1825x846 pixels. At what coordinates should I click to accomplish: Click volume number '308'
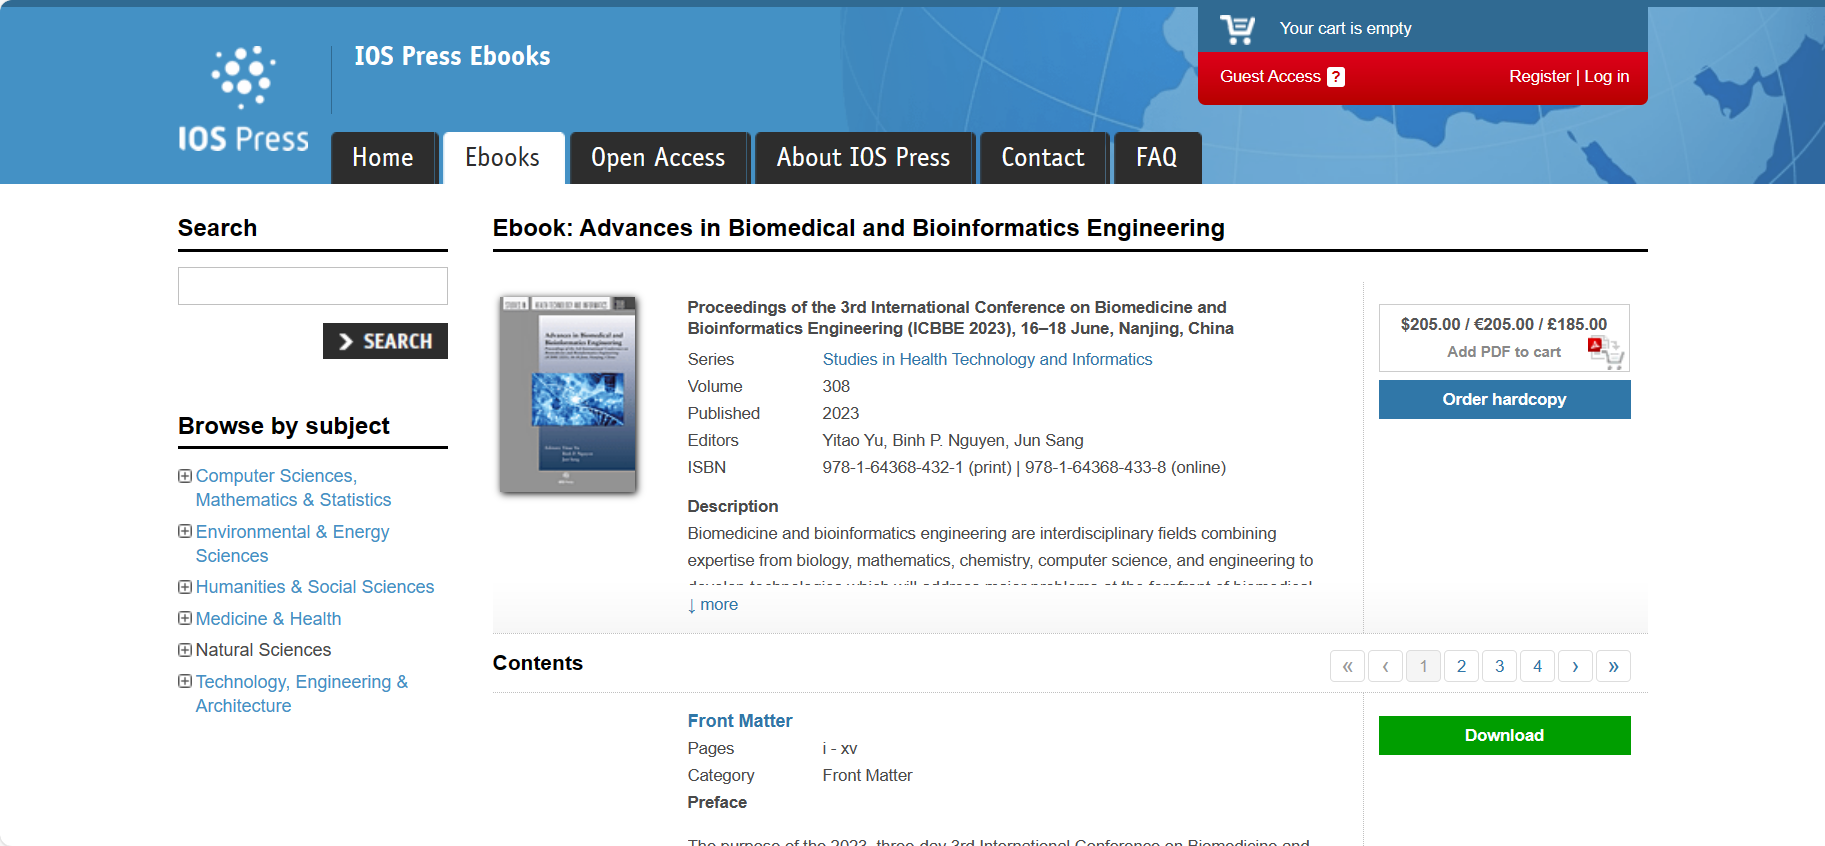pos(836,386)
